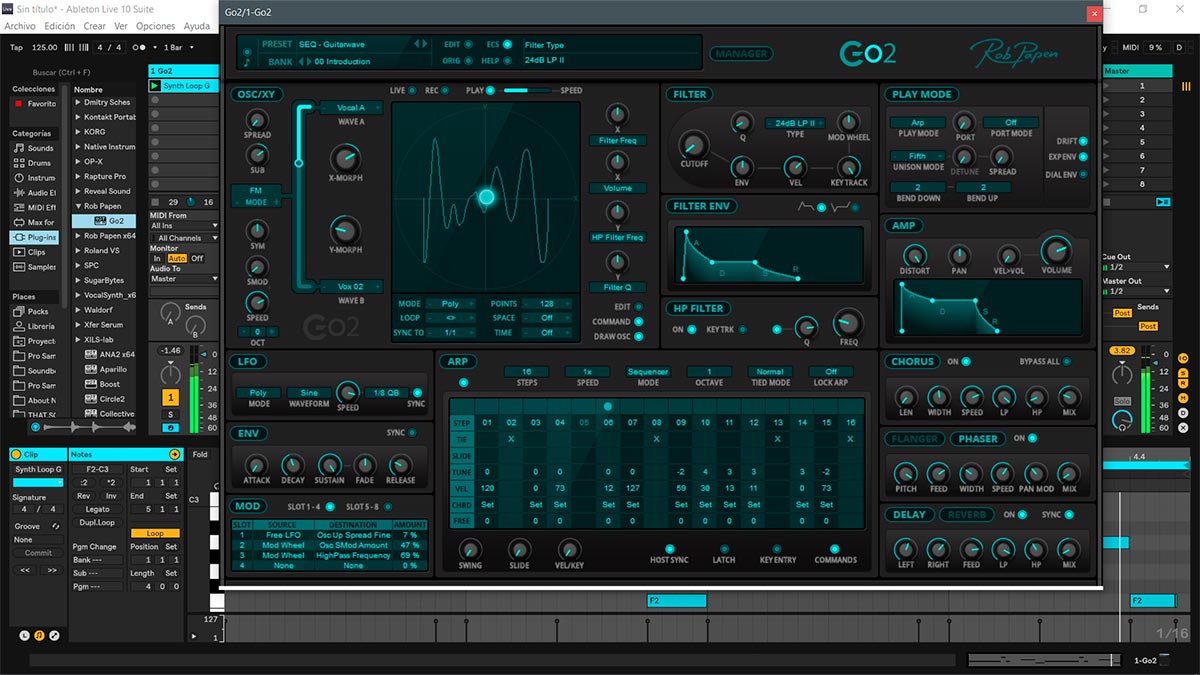Viewport: 1200px width, 675px height.
Task: Click the MOD WHEEL filter knob
Action: point(848,122)
